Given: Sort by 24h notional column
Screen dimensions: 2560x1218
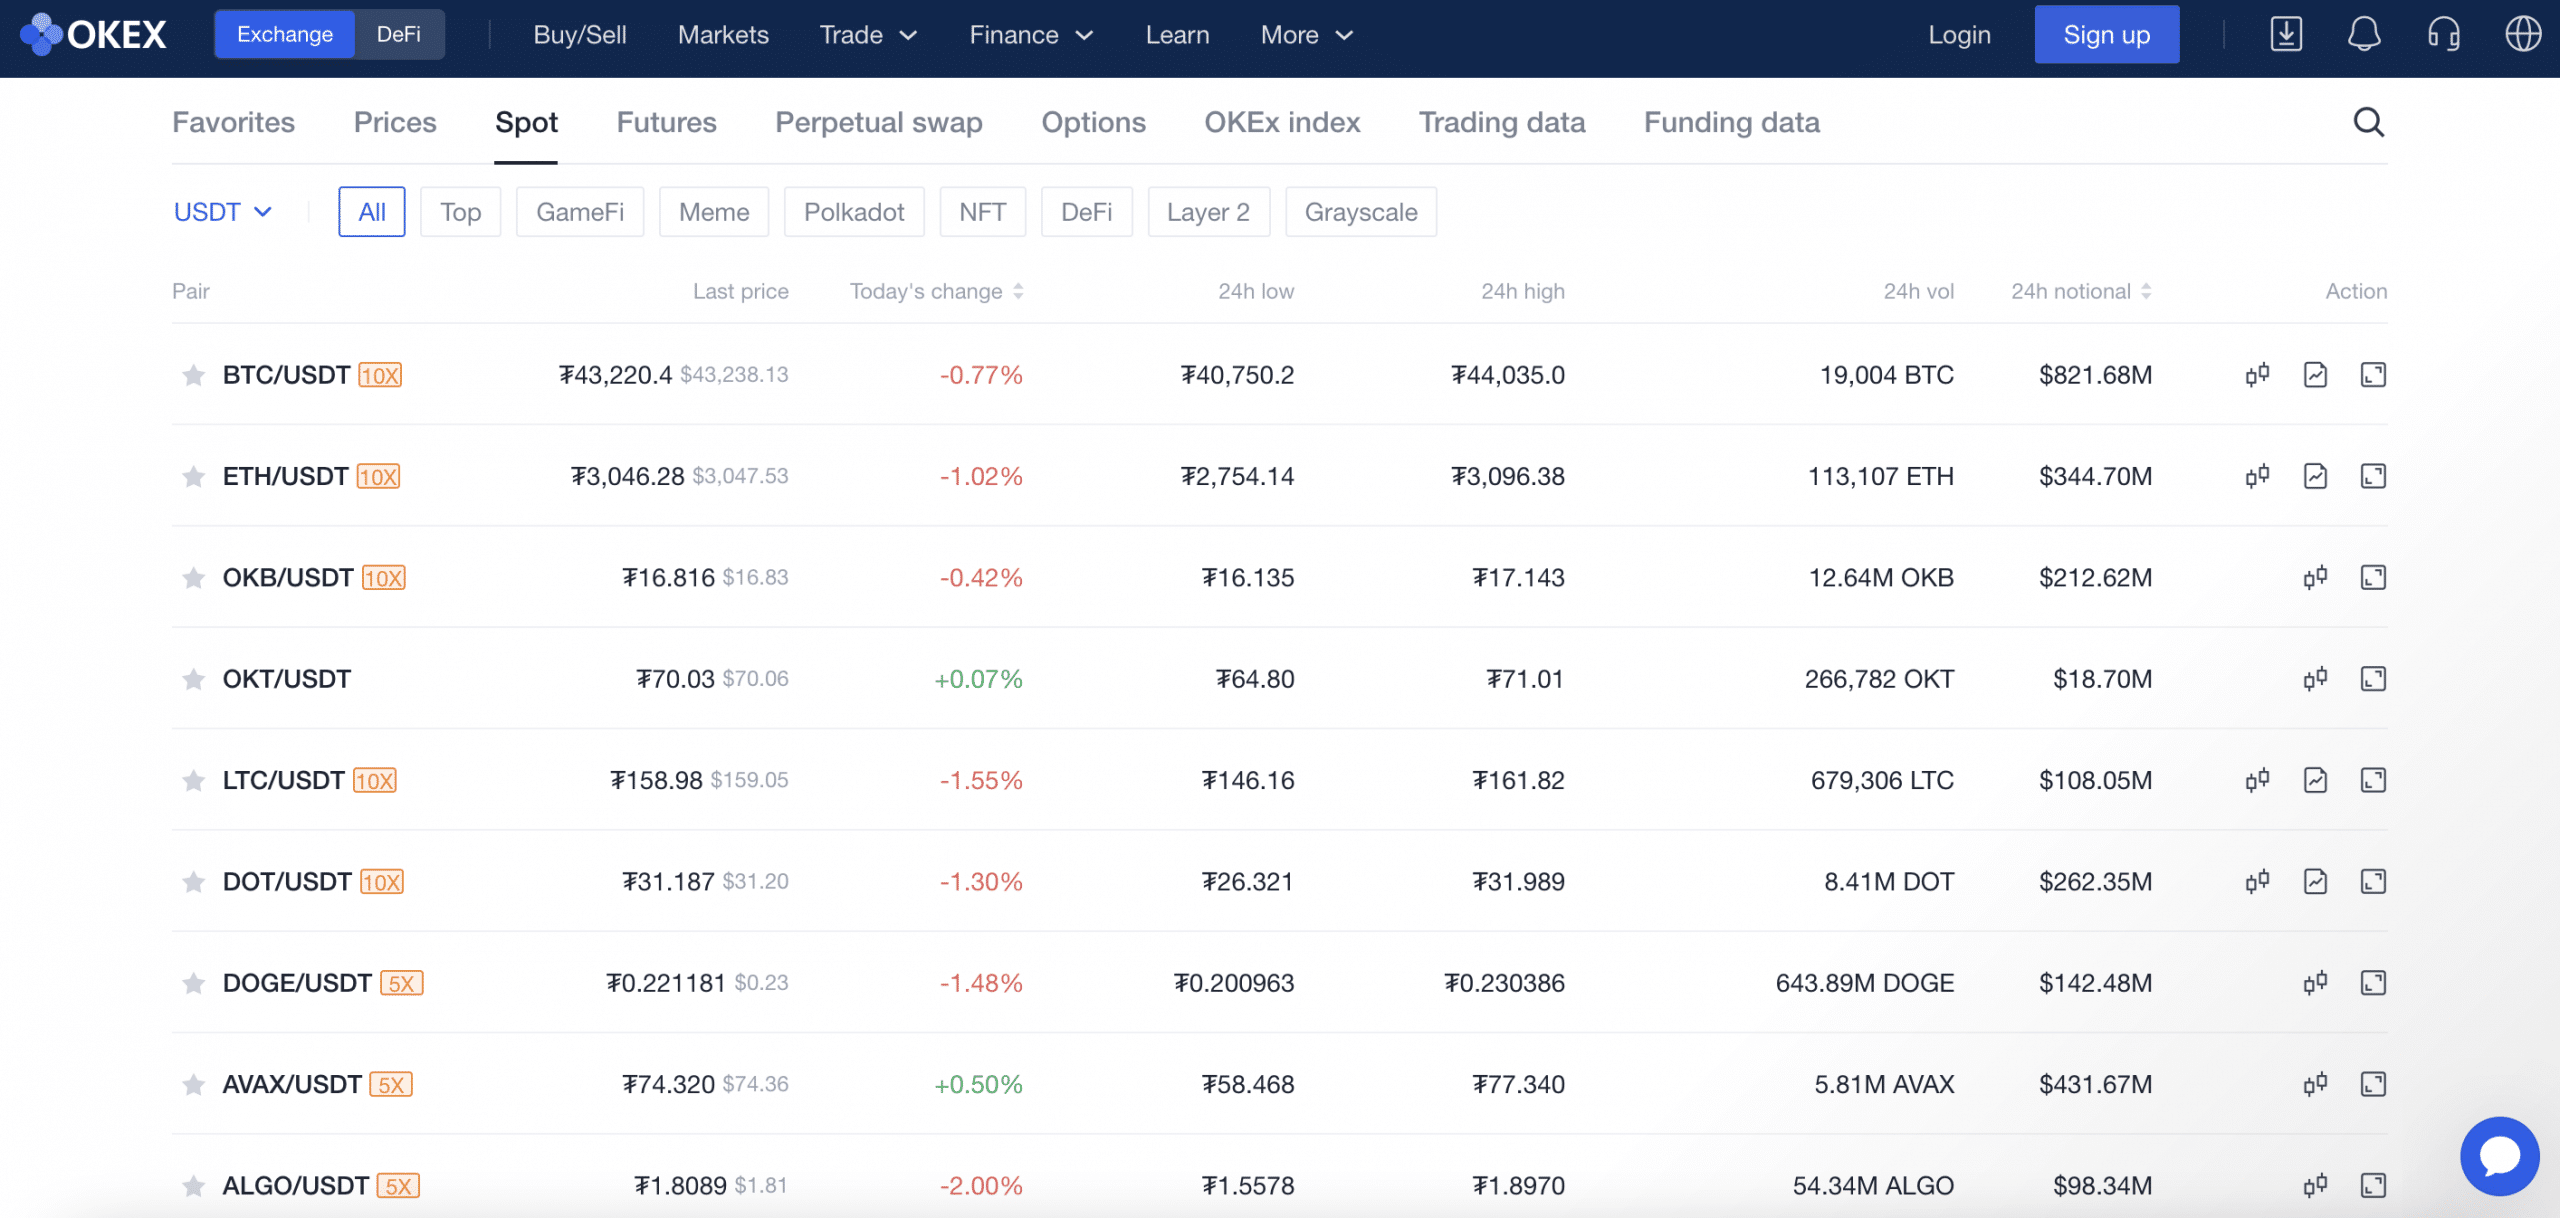Looking at the screenshot, I should click(x=2081, y=291).
